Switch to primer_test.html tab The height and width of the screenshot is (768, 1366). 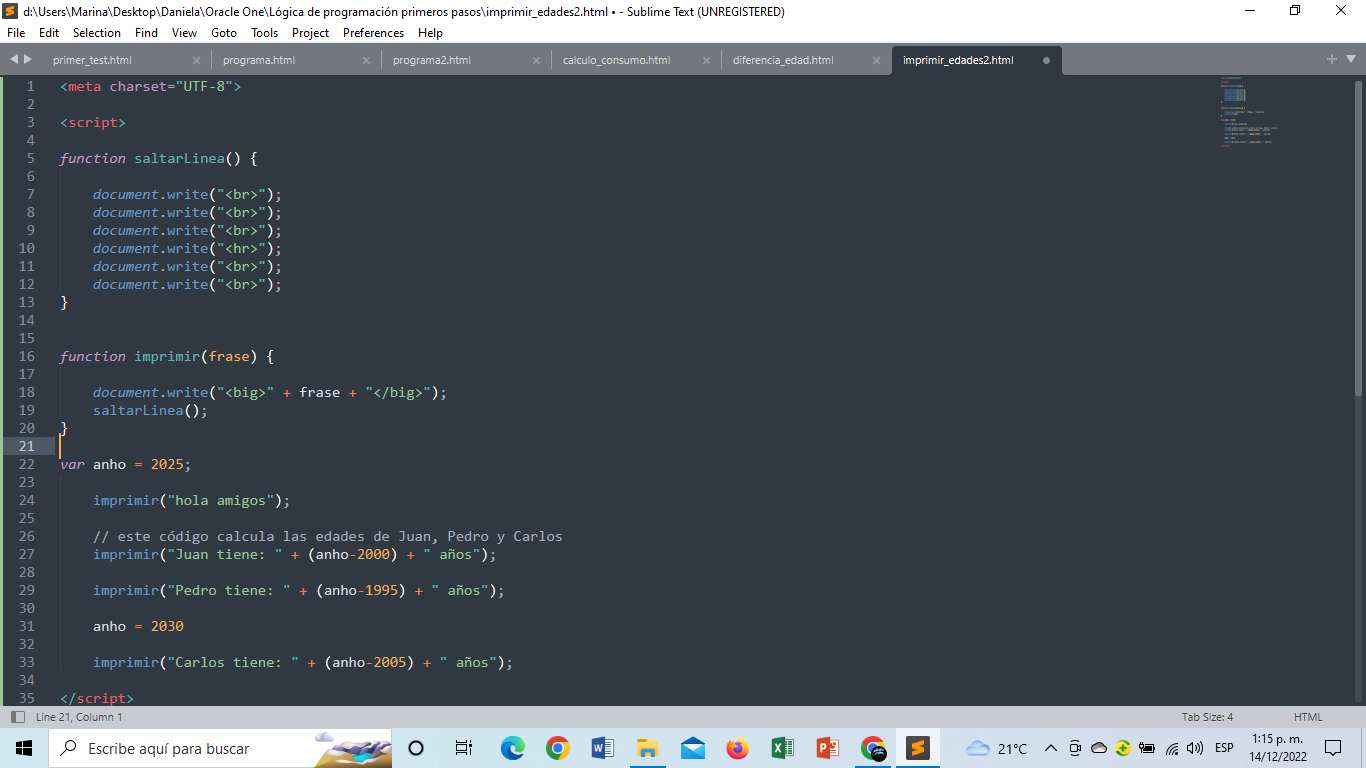point(92,60)
